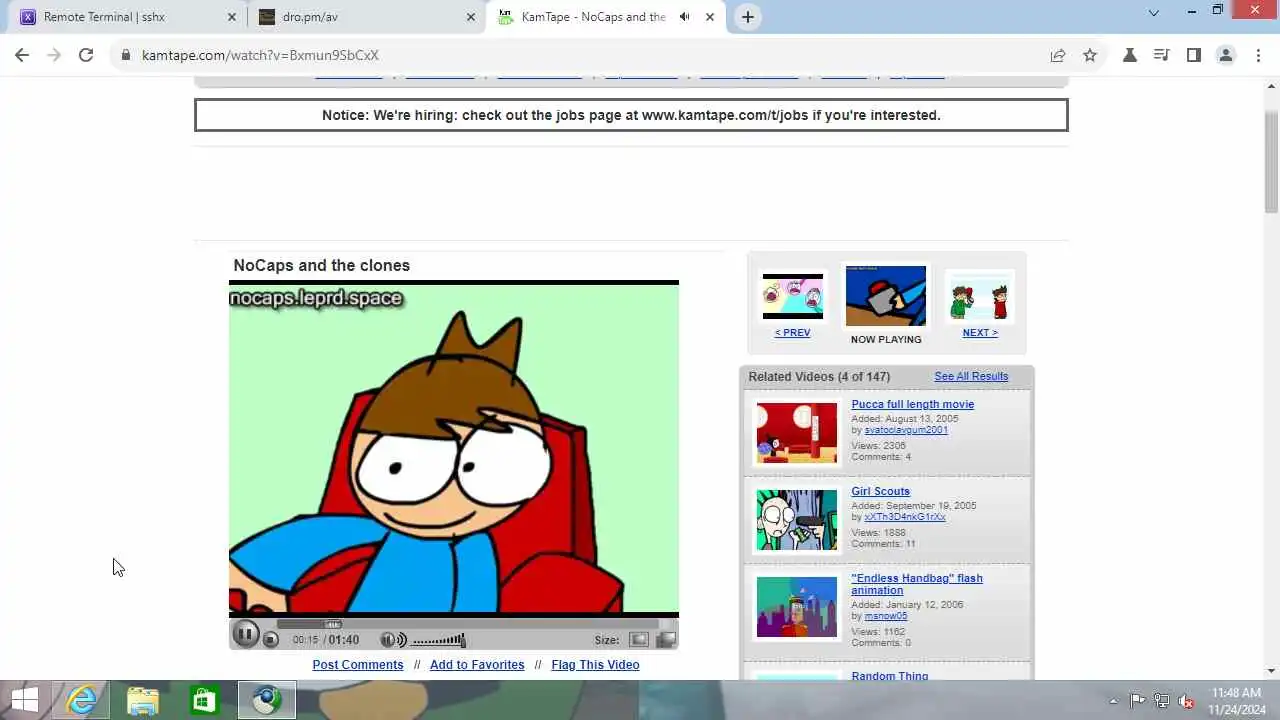Open the Action Center flag icon
Viewport: 1280px width, 720px height.
click(1137, 701)
